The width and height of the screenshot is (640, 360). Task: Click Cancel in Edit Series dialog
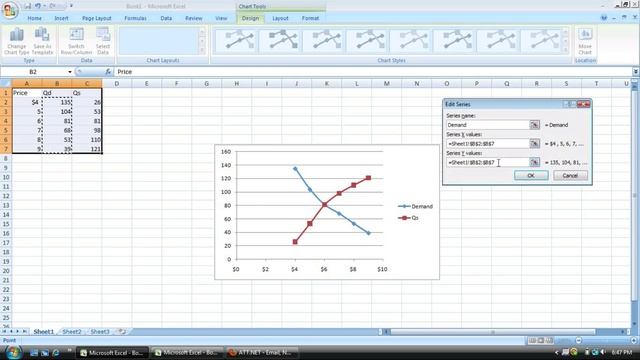click(x=570, y=176)
